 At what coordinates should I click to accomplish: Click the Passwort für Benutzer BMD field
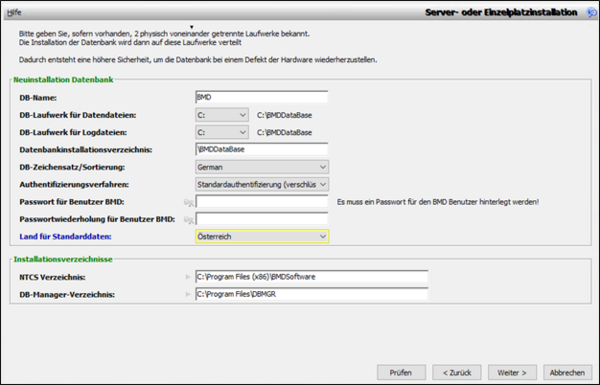coord(262,201)
